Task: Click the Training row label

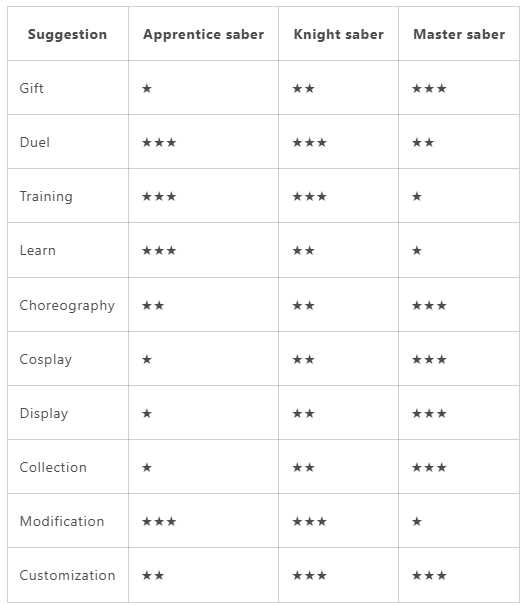Action: coord(46,196)
